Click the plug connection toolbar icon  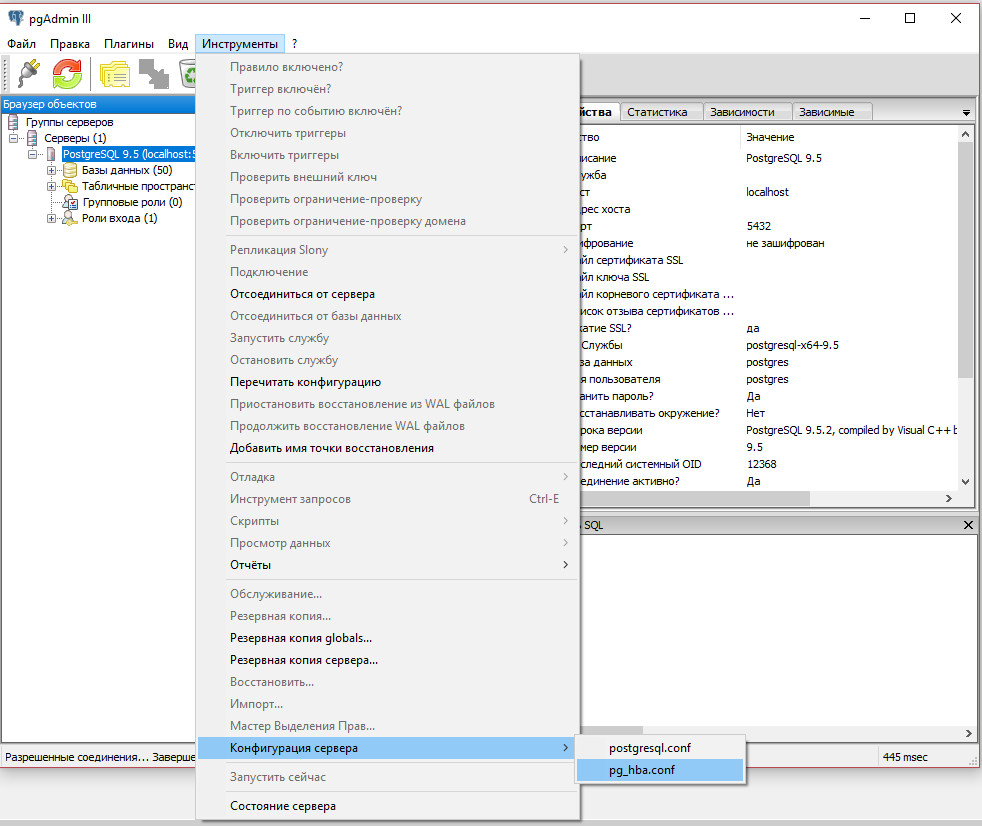[x=28, y=74]
